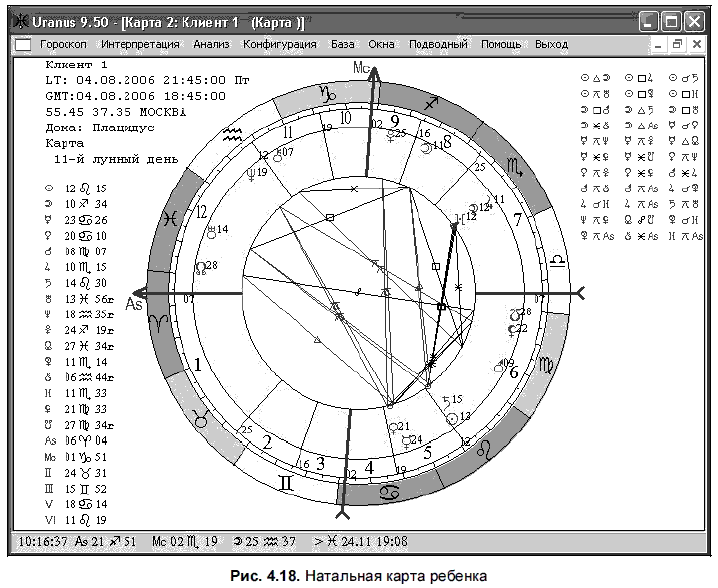
Task: Click the Mc label atop the chart
Action: [x=361, y=68]
